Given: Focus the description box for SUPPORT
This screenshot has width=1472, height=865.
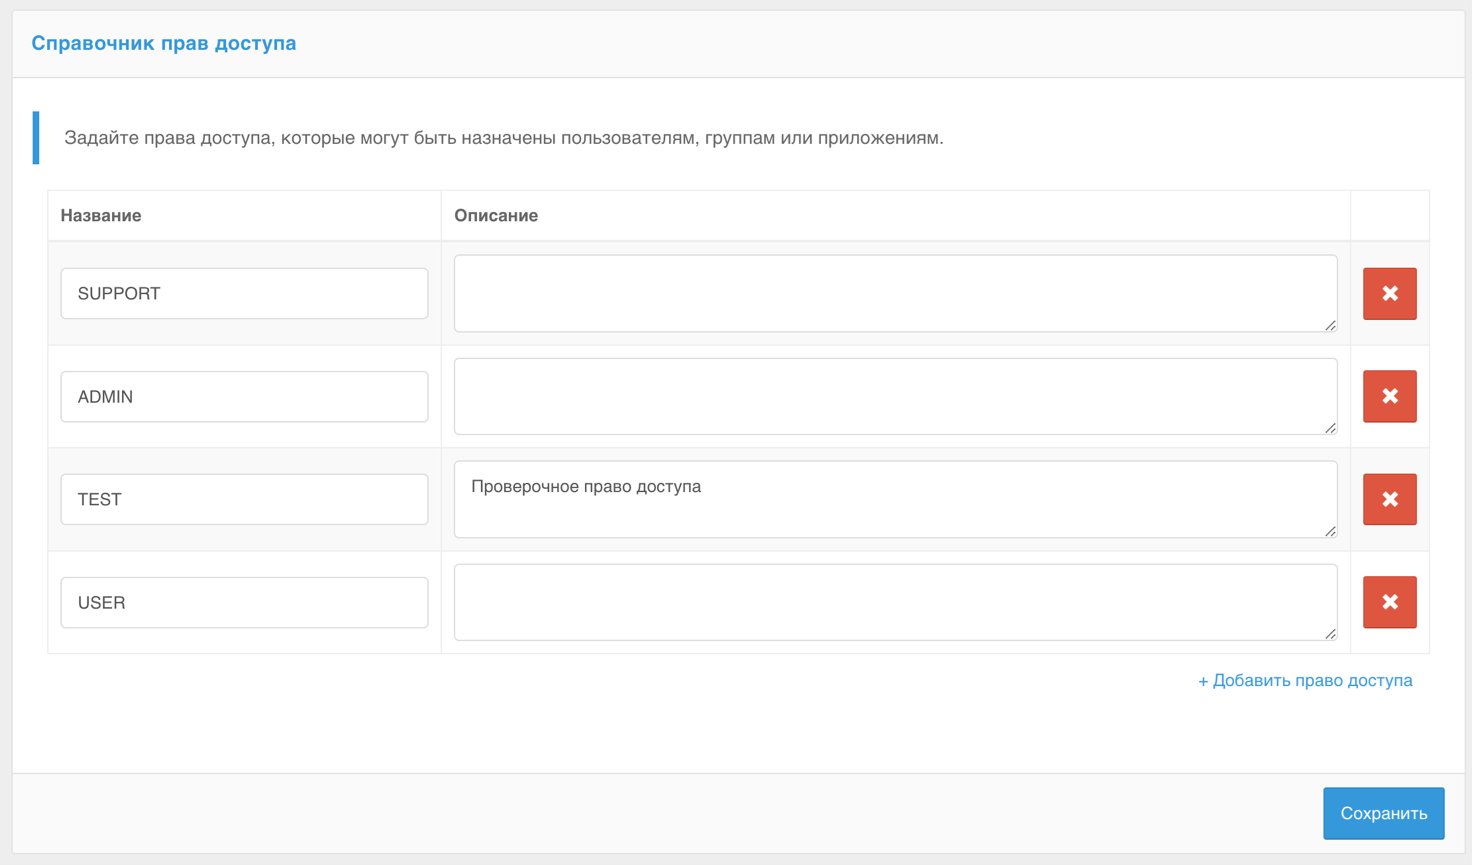Looking at the screenshot, I should pyautogui.click(x=894, y=293).
